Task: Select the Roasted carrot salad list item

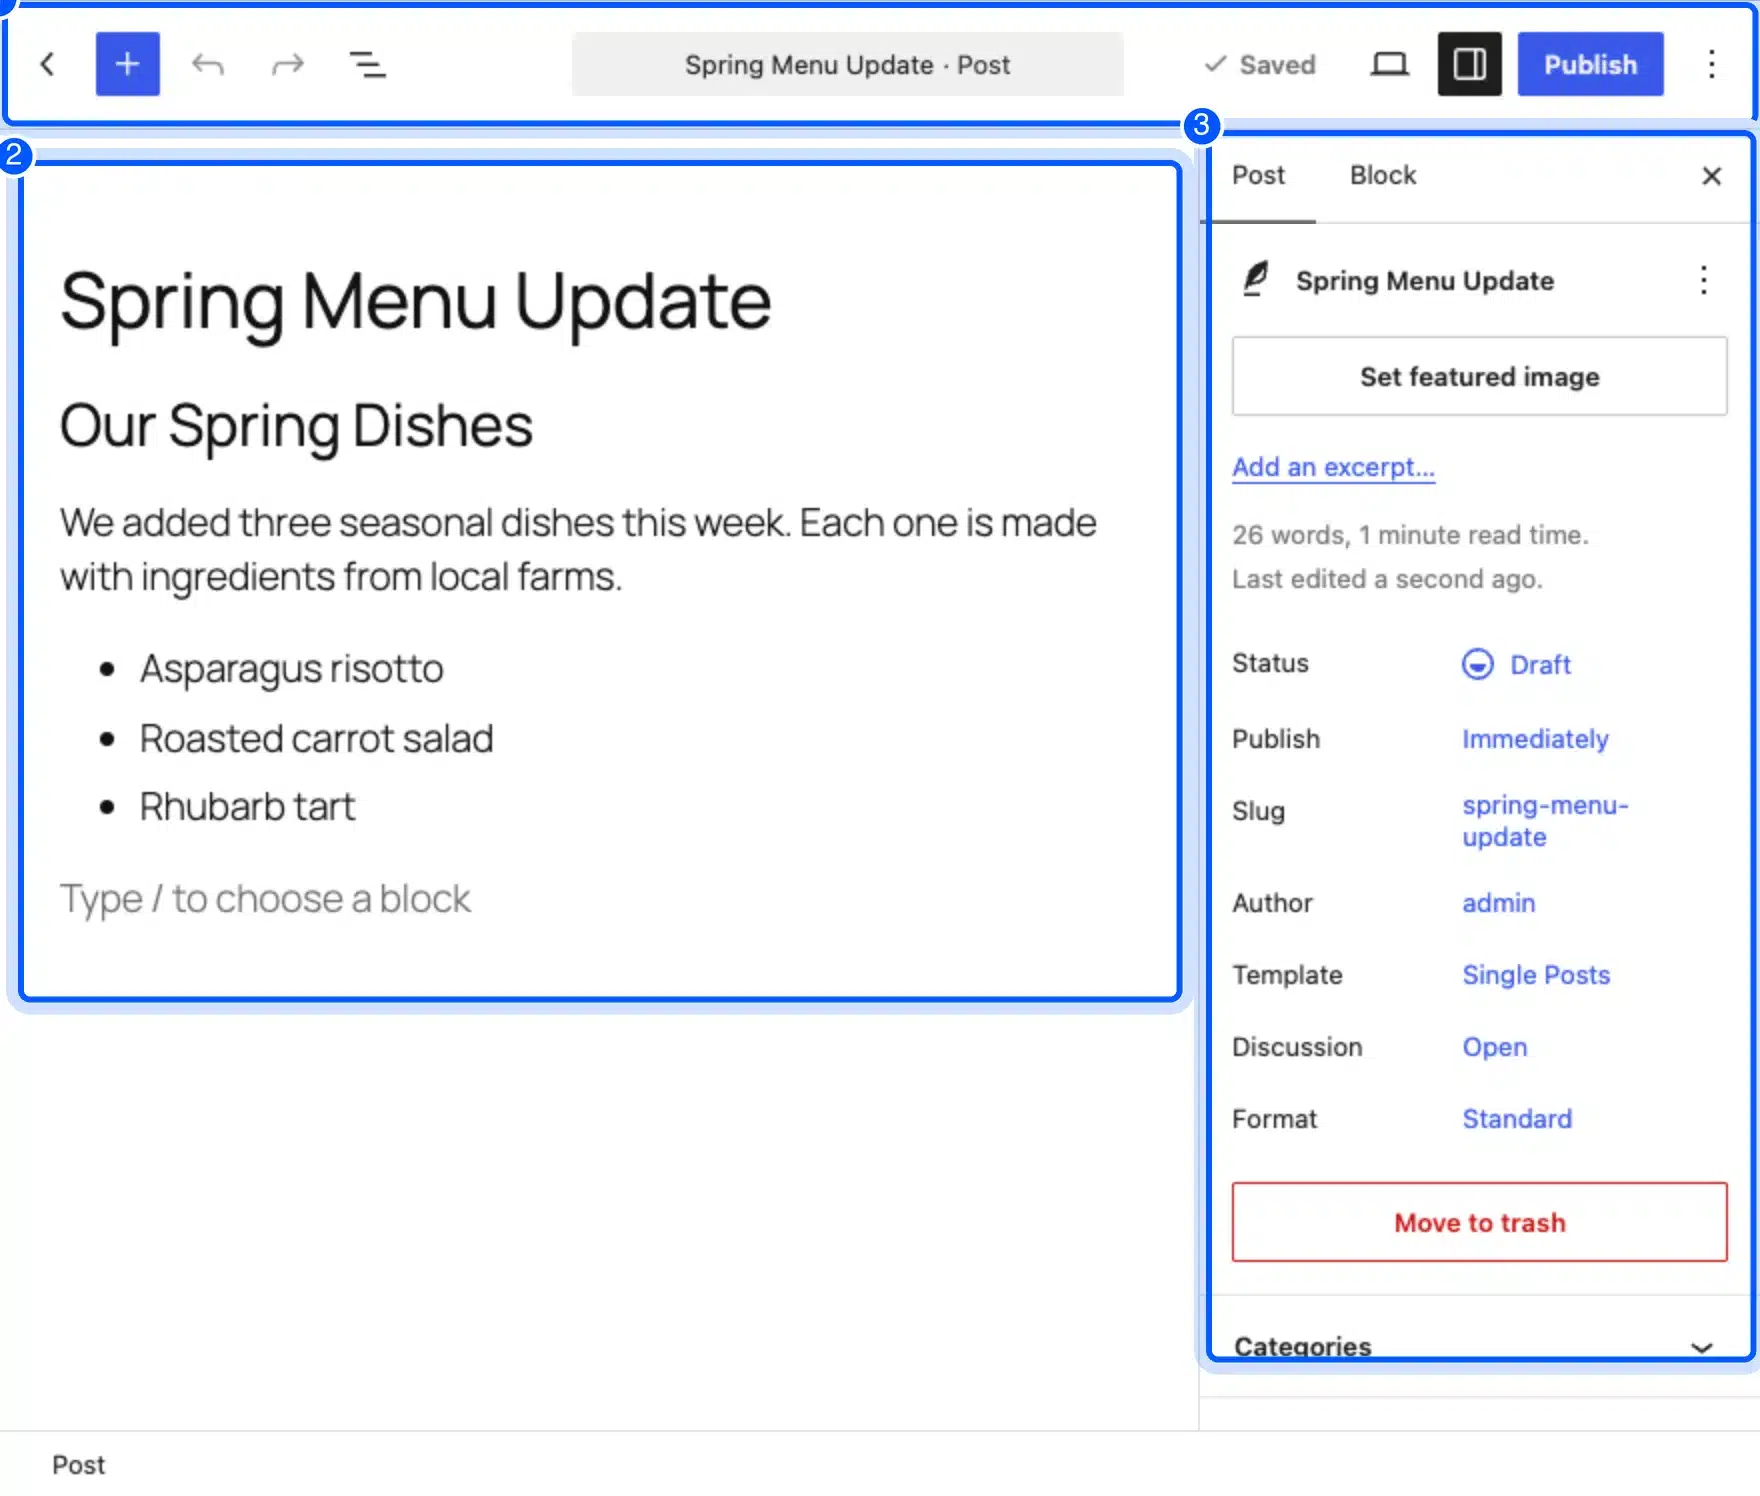Action: (x=316, y=738)
